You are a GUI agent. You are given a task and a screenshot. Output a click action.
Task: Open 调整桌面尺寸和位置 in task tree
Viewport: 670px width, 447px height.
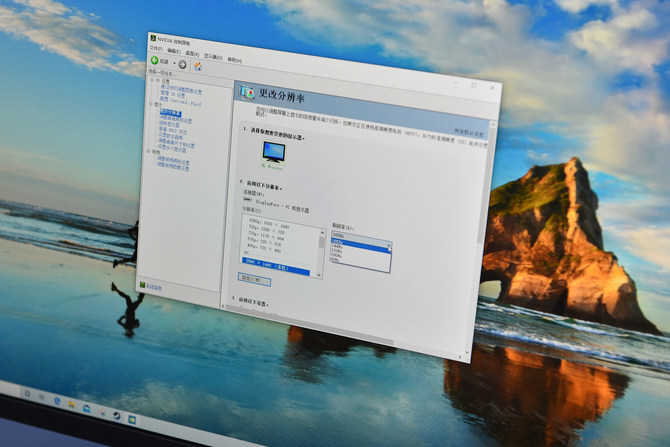(x=176, y=143)
